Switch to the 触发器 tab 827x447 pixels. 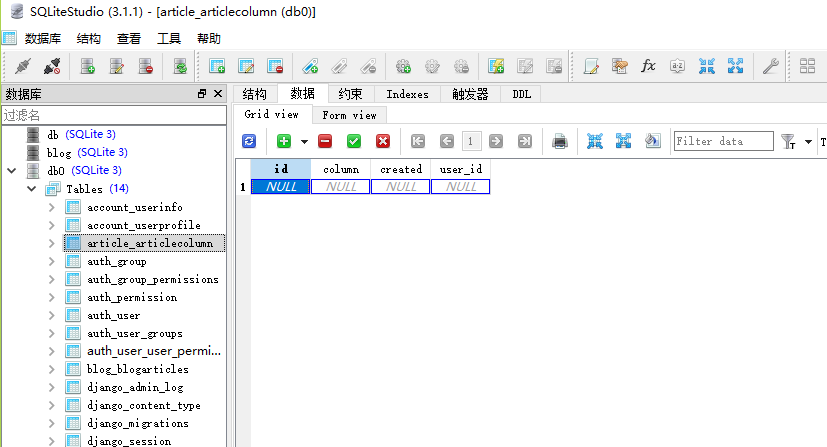[x=470, y=94]
